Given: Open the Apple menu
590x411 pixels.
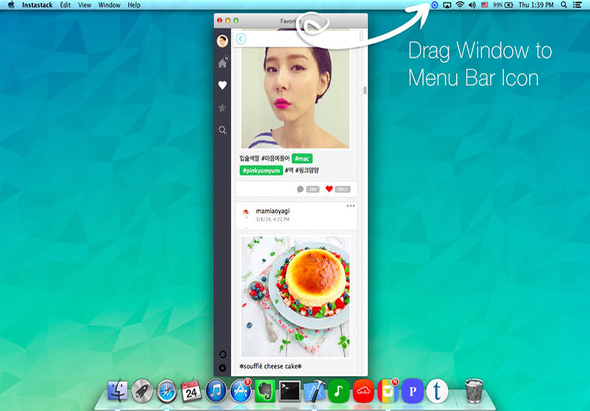Looking at the screenshot, I should point(11,5).
